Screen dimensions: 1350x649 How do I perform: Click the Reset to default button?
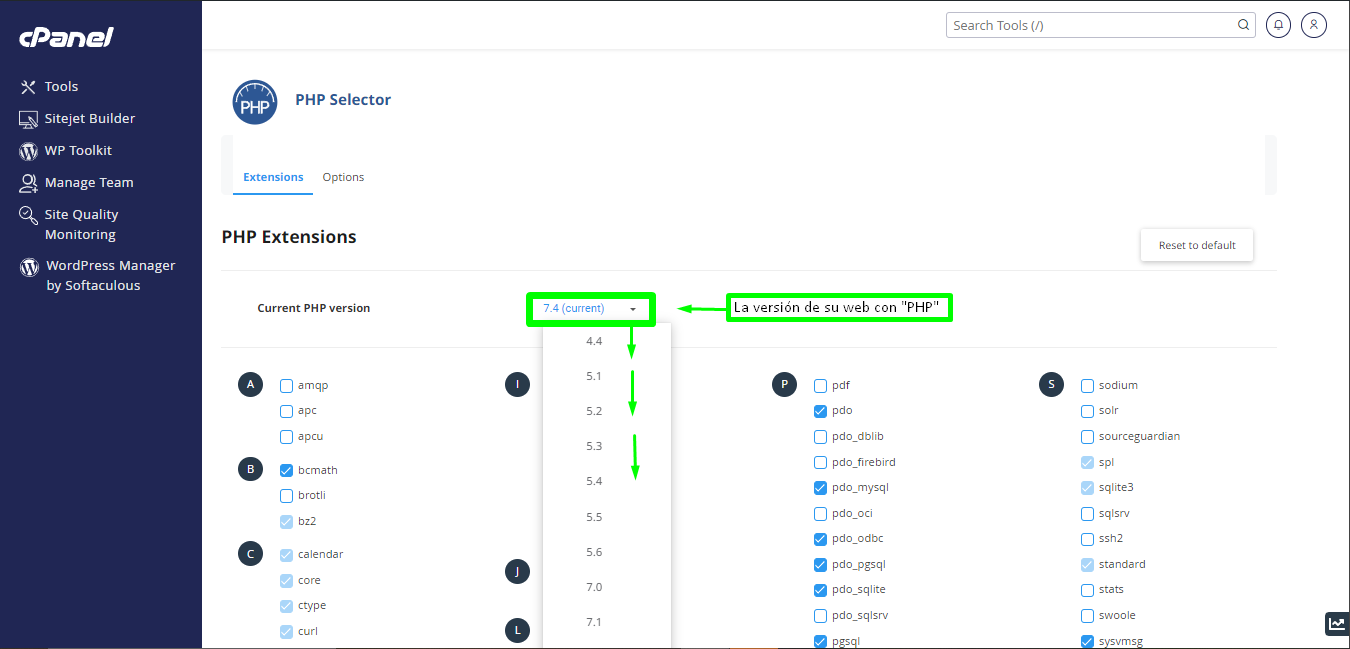(1196, 244)
